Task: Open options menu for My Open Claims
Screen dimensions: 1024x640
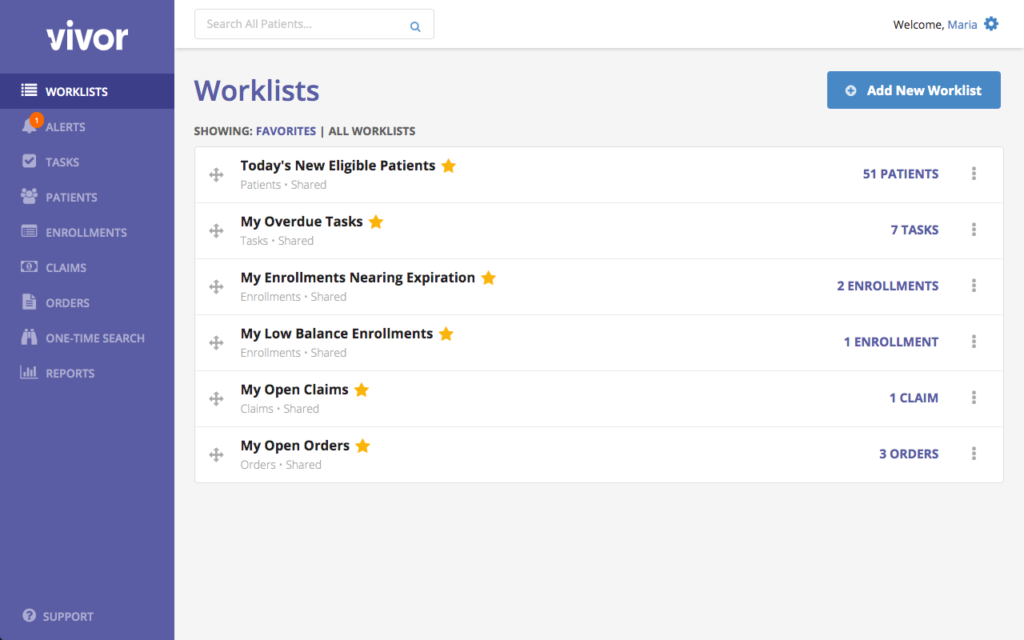Action: (x=974, y=398)
